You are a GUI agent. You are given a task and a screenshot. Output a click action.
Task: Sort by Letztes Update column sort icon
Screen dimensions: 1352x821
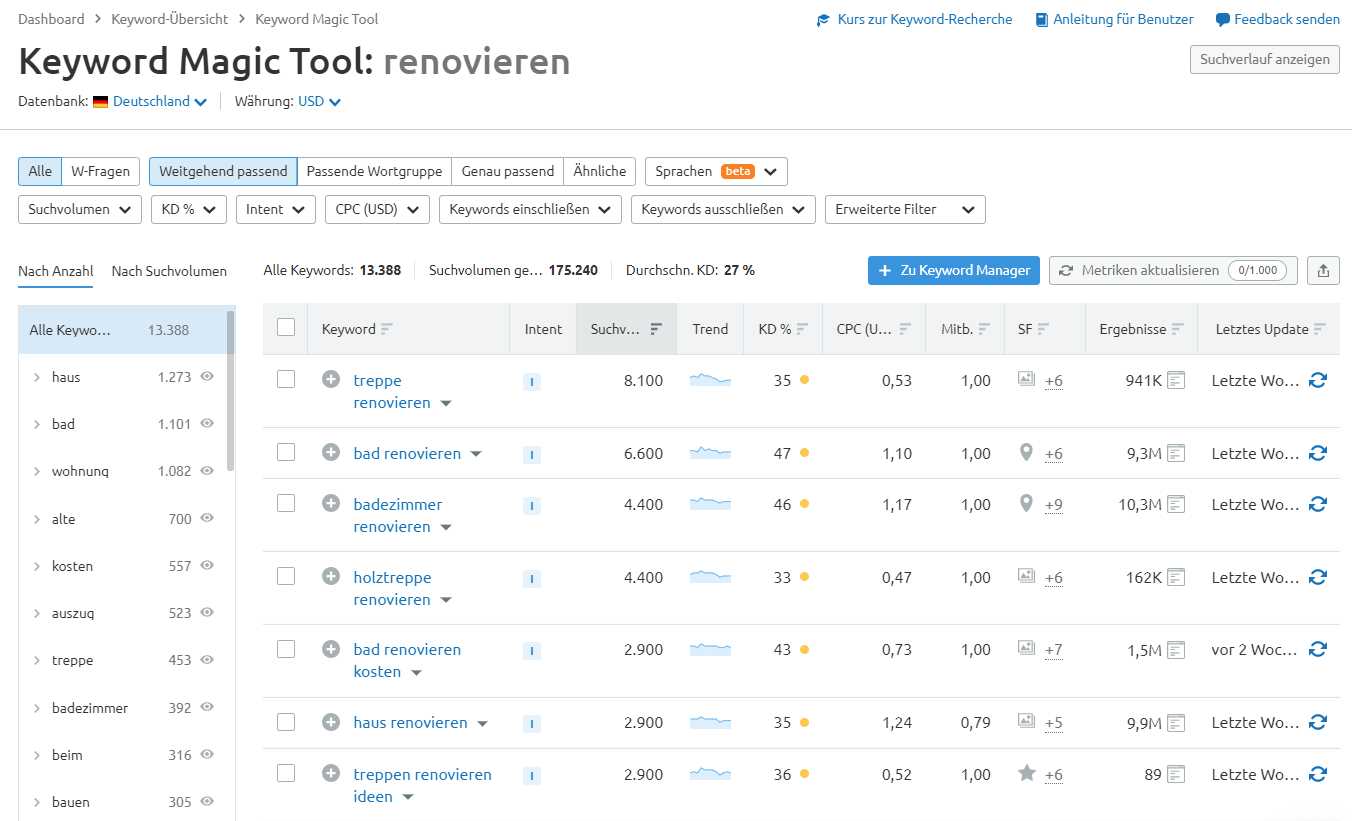click(1320, 329)
